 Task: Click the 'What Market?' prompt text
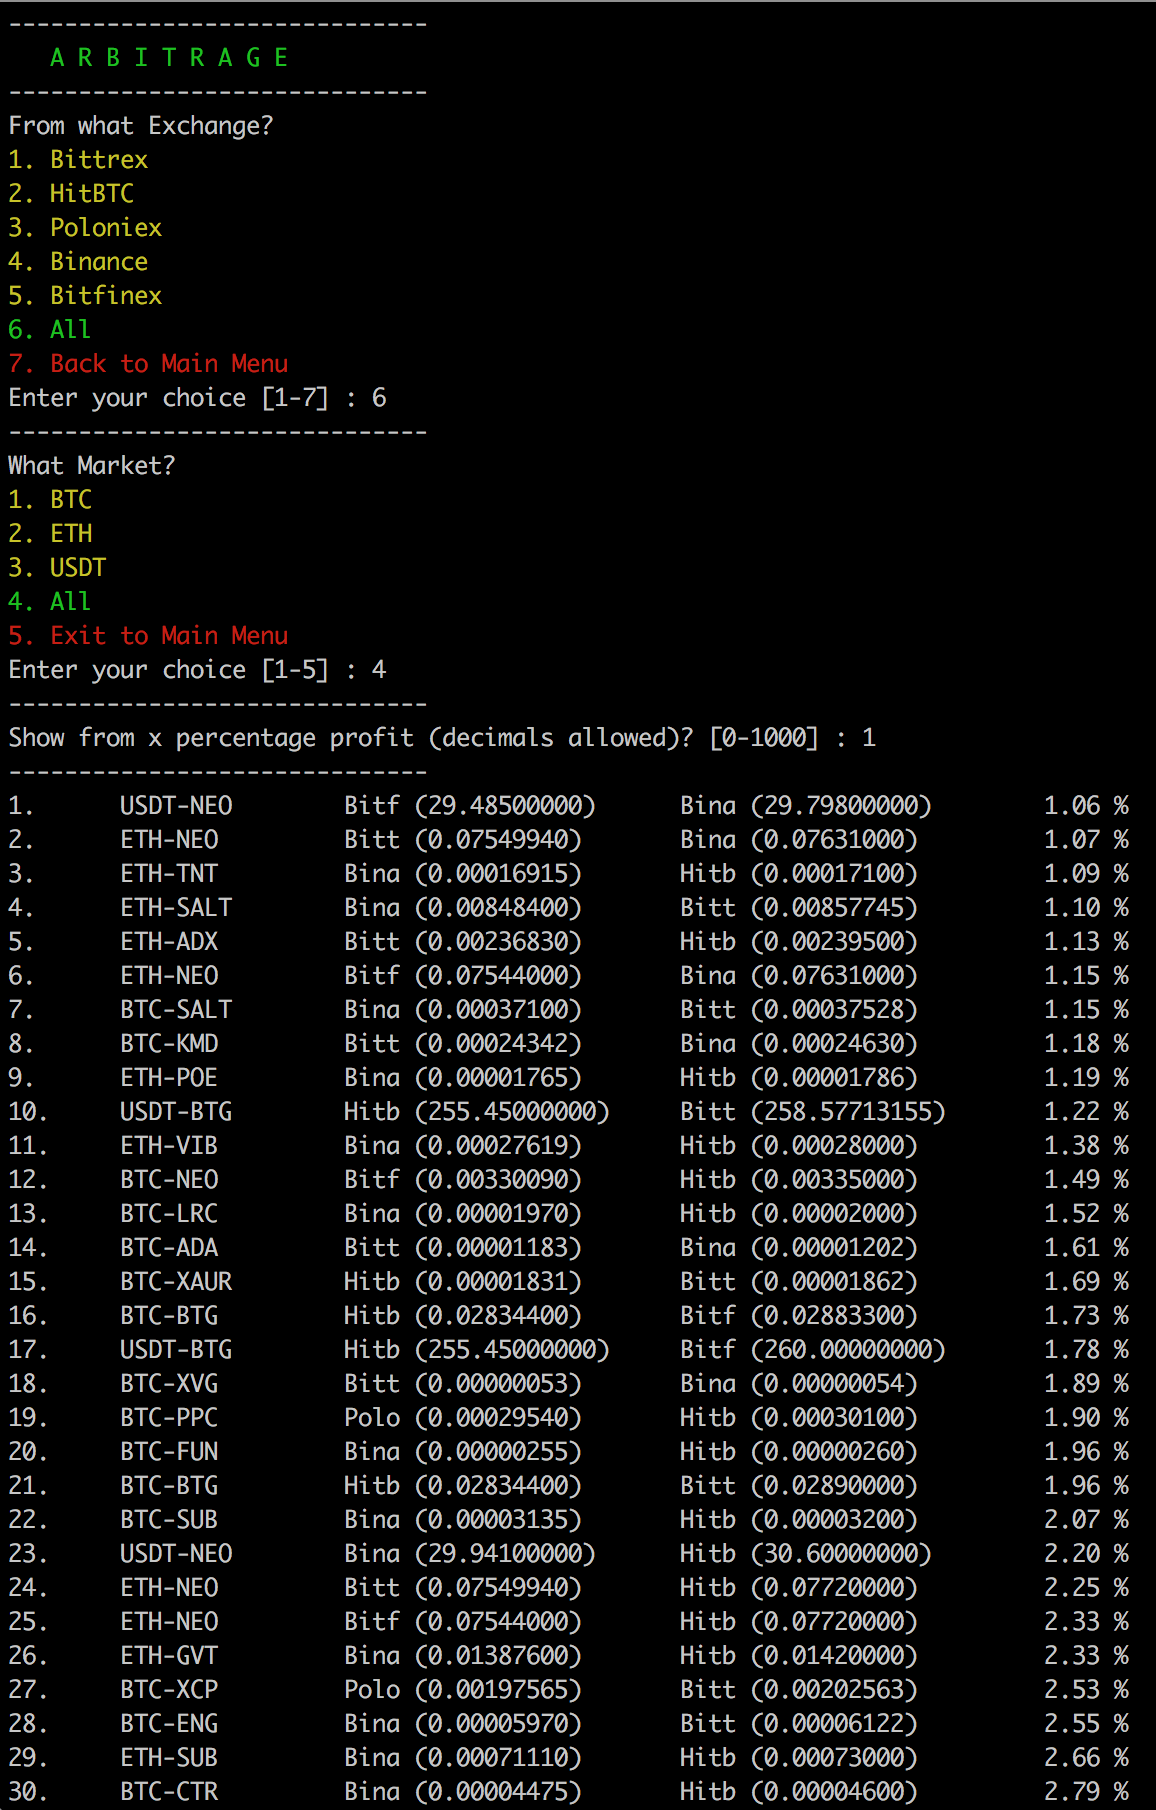(92, 466)
